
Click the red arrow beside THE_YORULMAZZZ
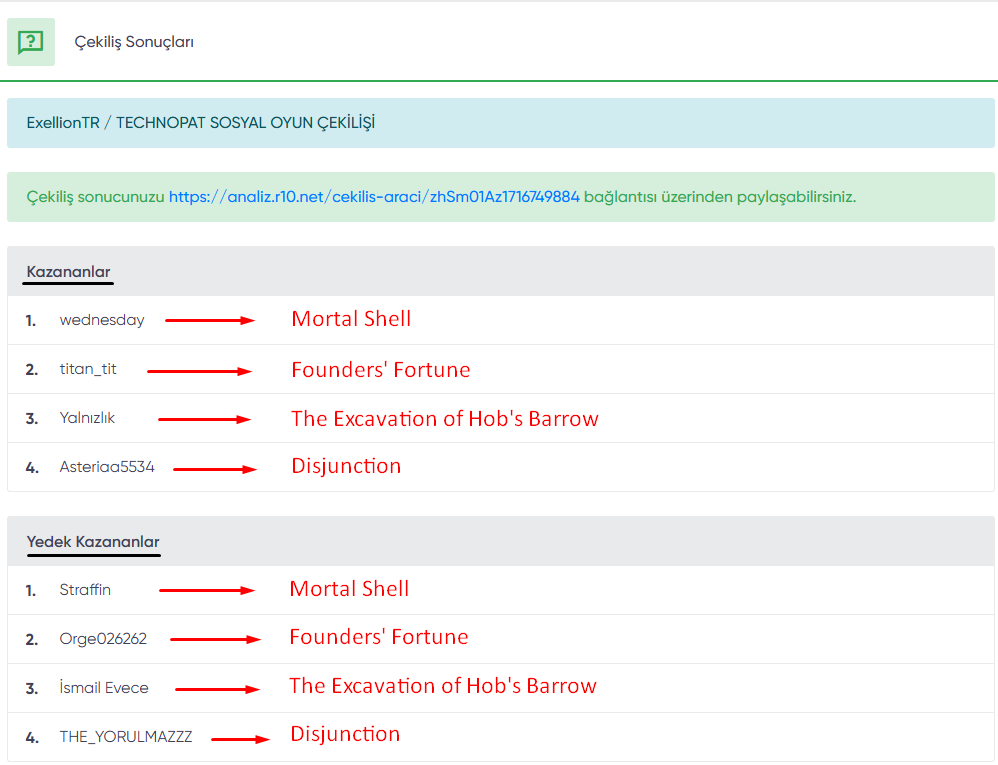click(x=240, y=739)
